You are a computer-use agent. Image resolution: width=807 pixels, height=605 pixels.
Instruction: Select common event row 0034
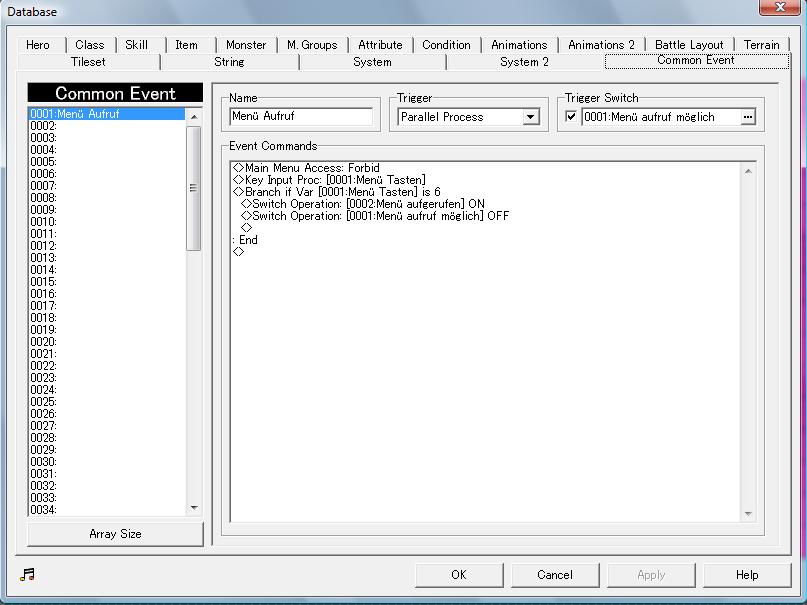pyautogui.click(x=107, y=510)
